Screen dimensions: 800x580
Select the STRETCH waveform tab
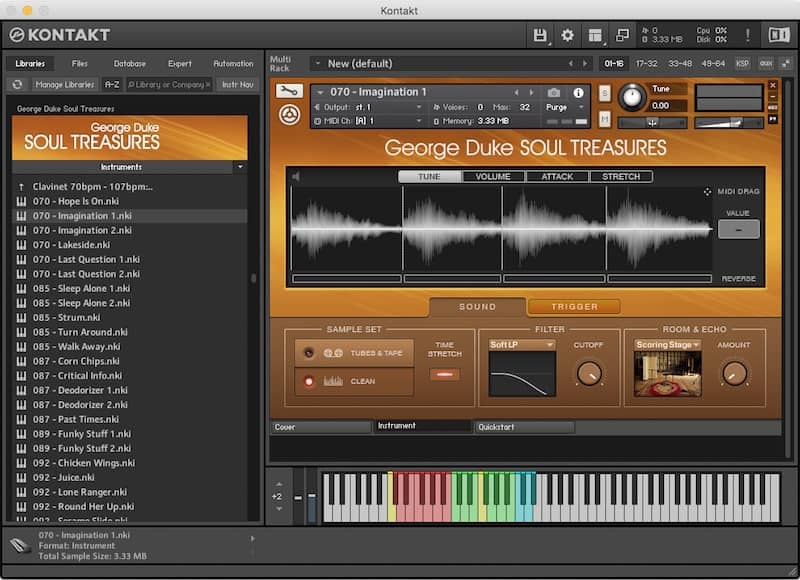pyautogui.click(x=621, y=176)
